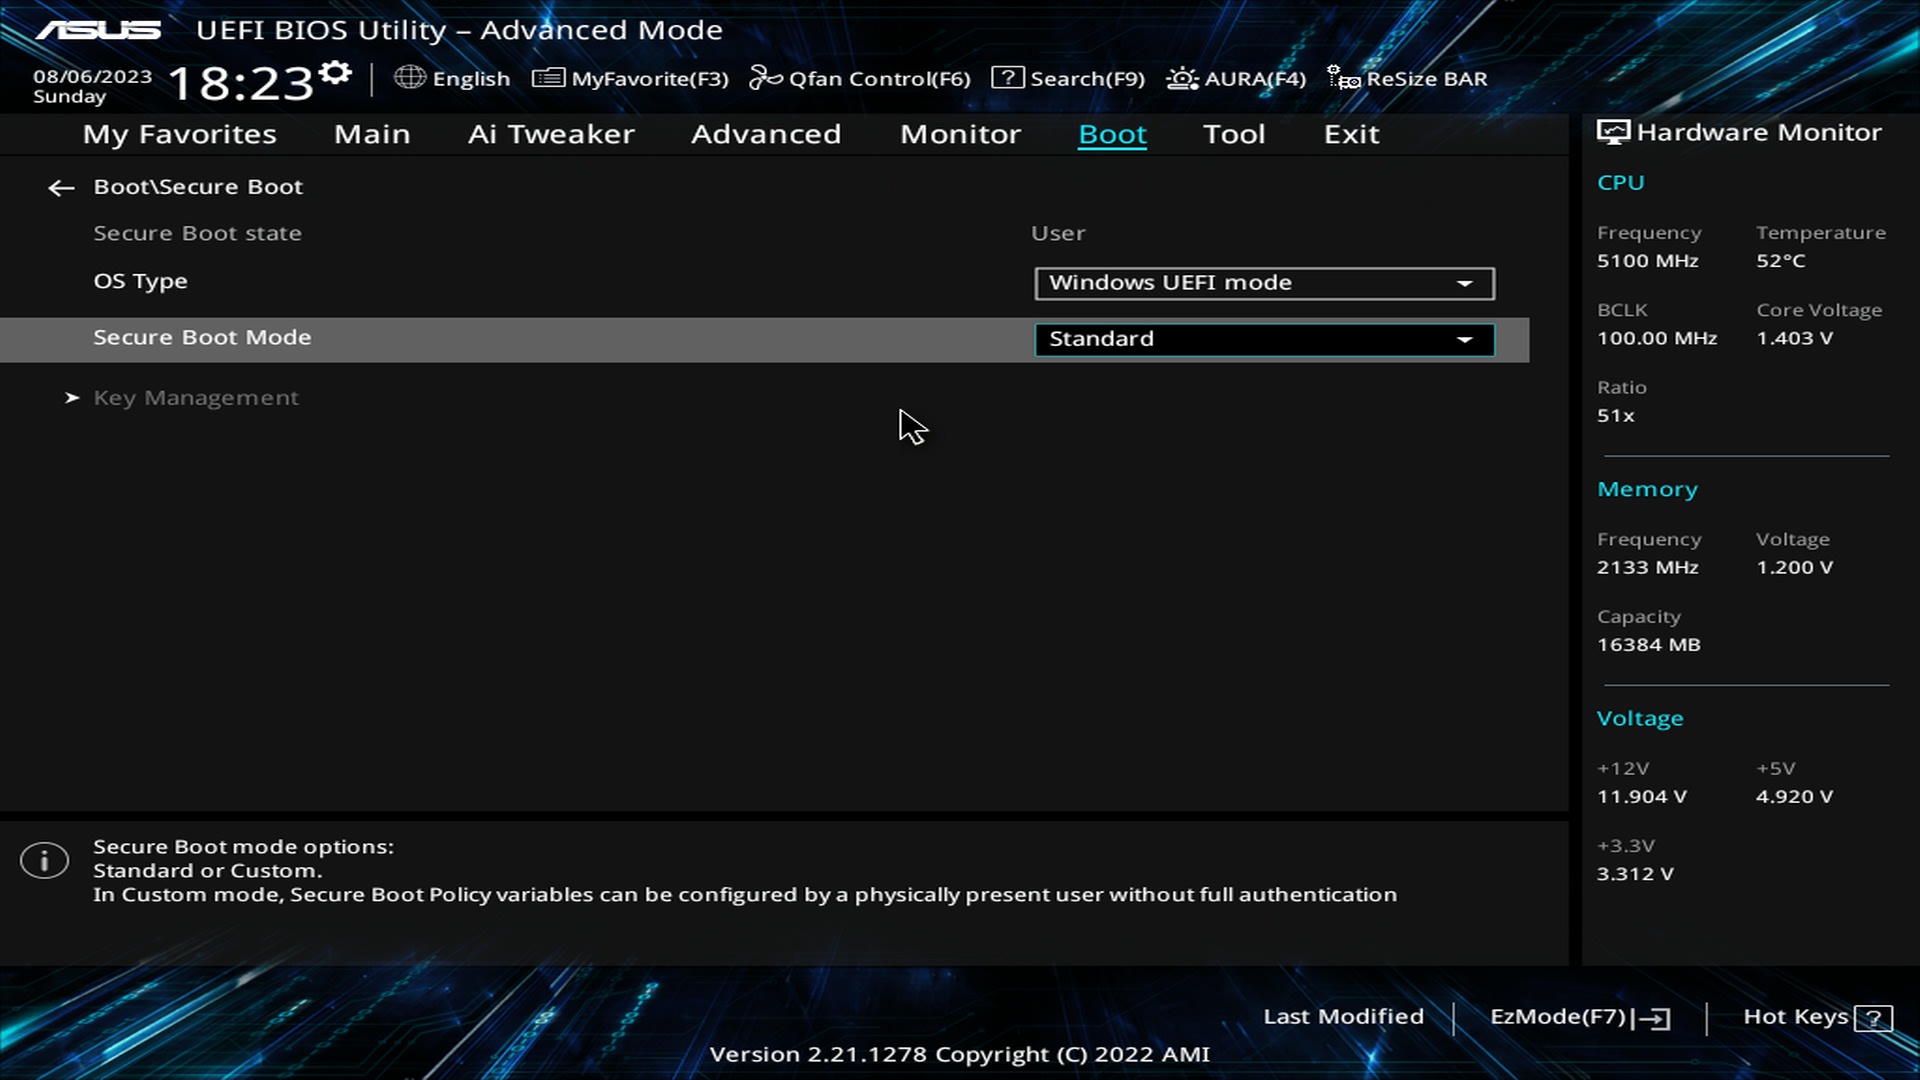Open the Tool tab
Image resolution: width=1920 pixels, height=1080 pixels.
(x=1234, y=134)
